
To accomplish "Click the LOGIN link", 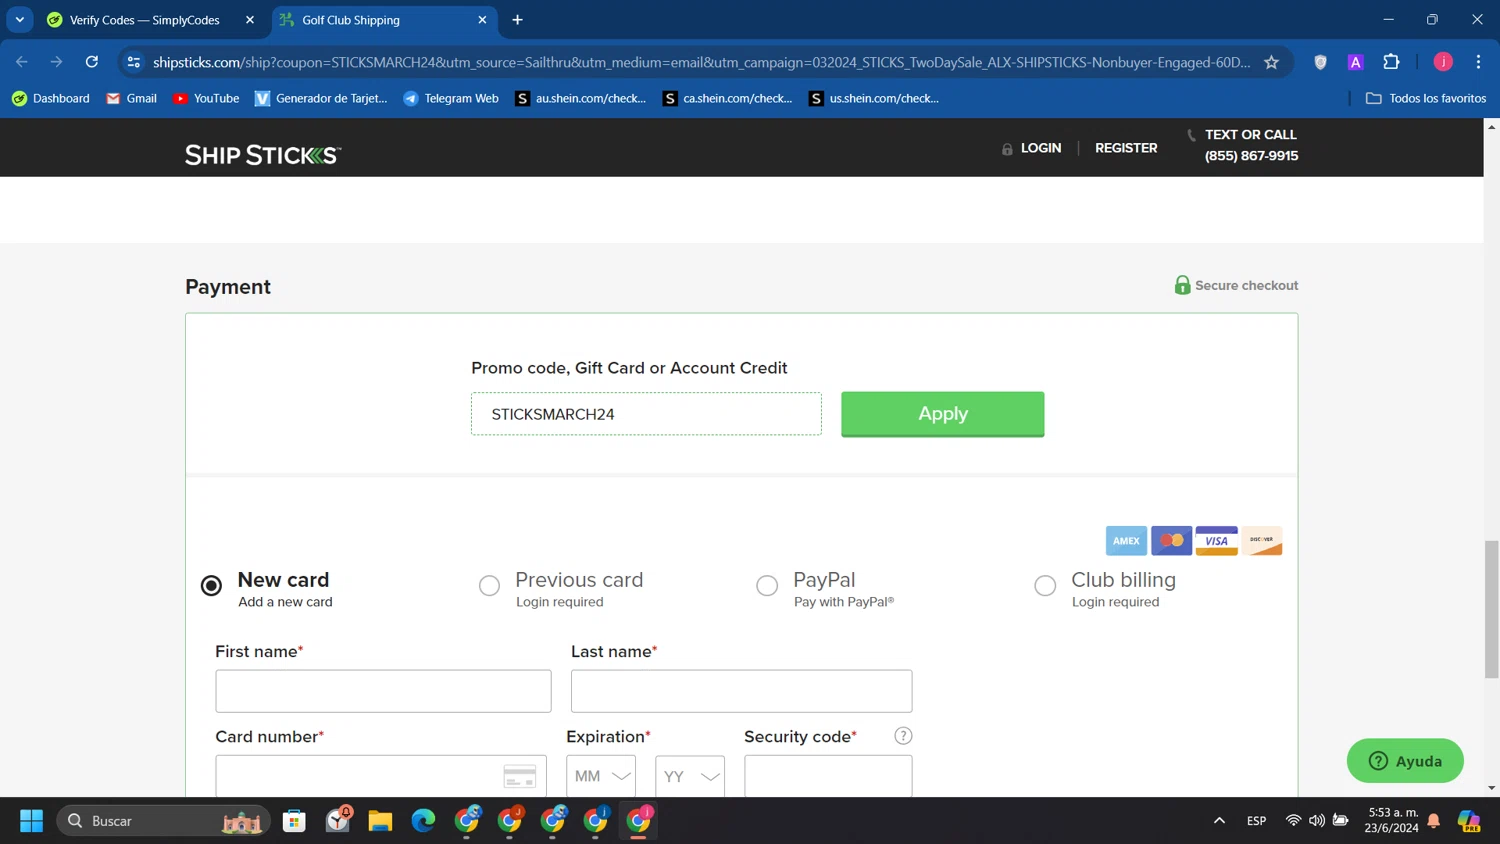I will (x=1041, y=148).
